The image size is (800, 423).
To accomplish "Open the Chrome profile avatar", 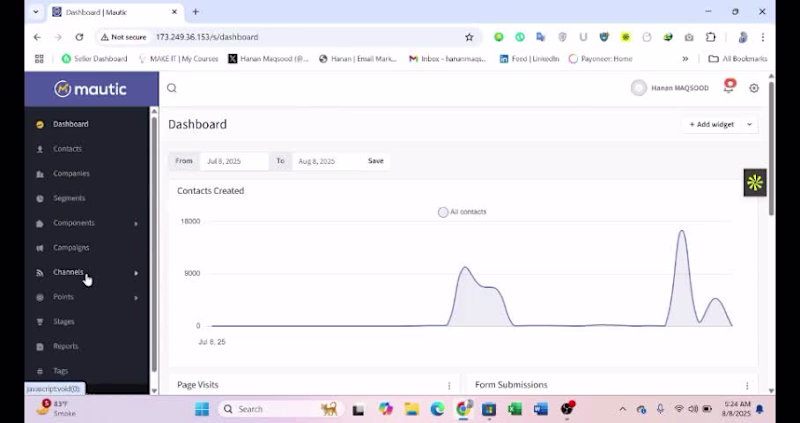I will [742, 37].
